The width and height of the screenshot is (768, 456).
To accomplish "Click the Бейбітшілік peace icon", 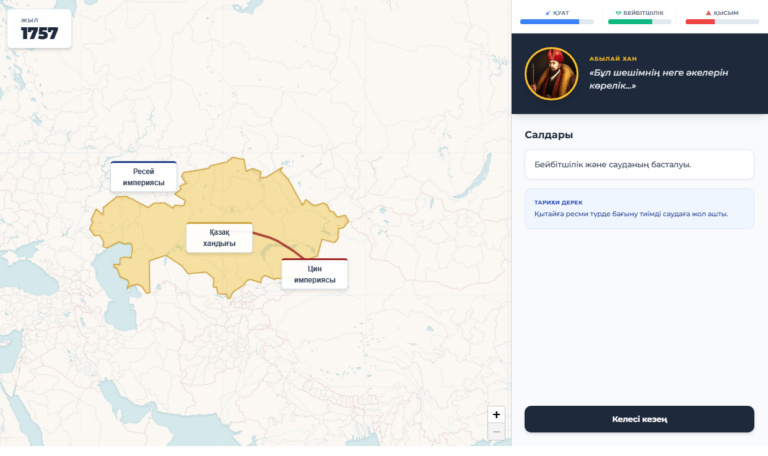I will (618, 13).
